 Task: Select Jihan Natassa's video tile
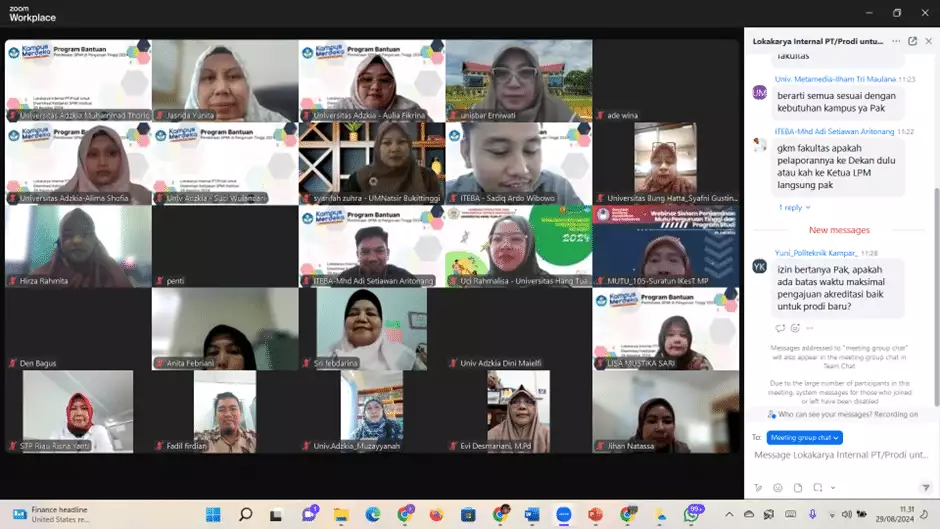point(665,411)
